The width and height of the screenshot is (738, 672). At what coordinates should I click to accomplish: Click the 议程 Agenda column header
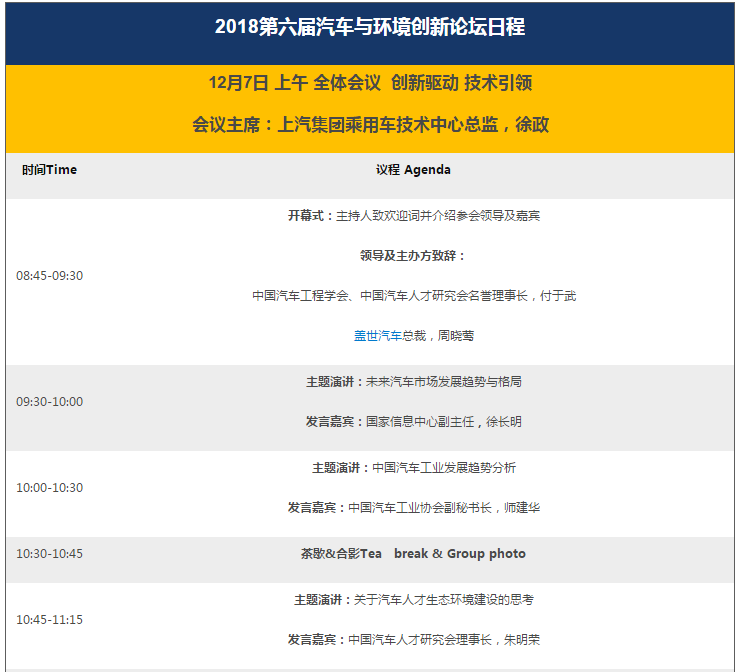point(413,170)
